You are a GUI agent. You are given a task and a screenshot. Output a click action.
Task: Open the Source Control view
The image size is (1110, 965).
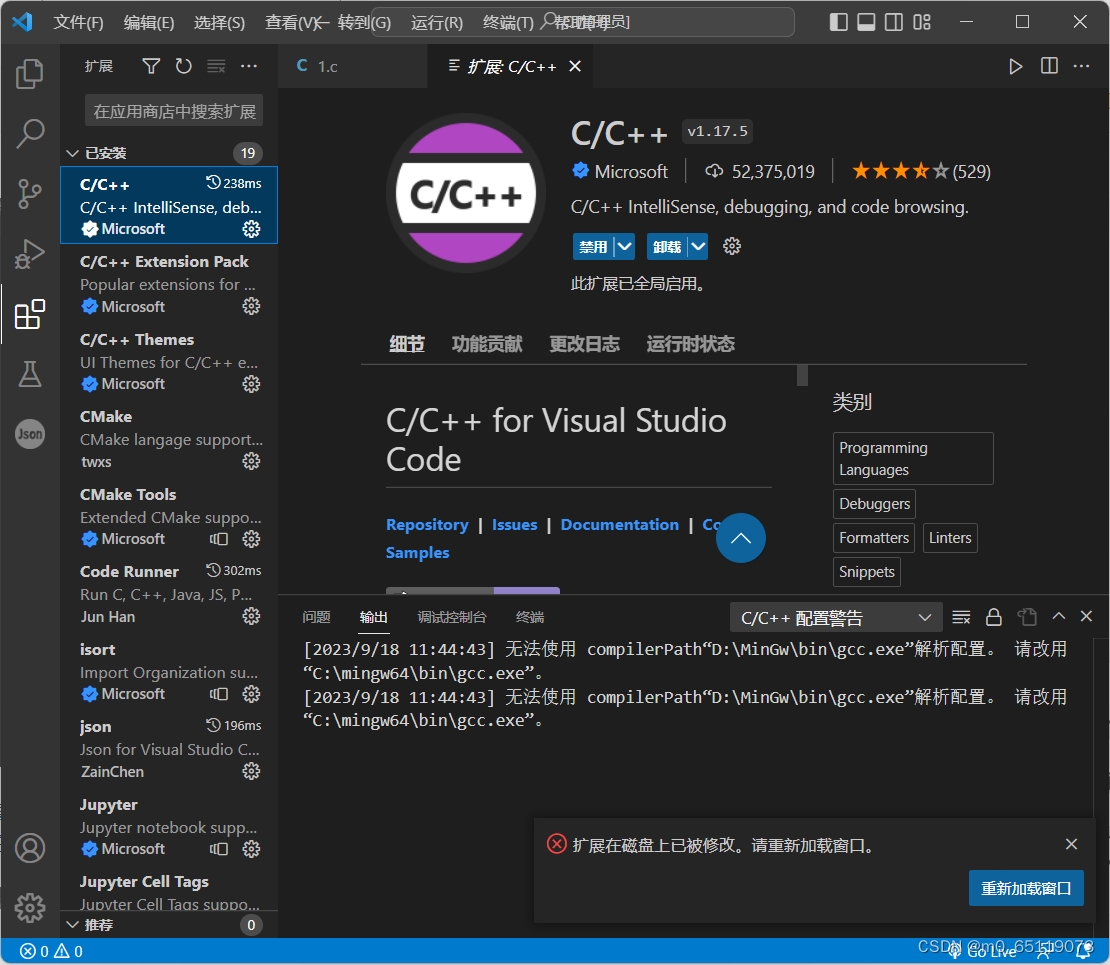click(30, 193)
